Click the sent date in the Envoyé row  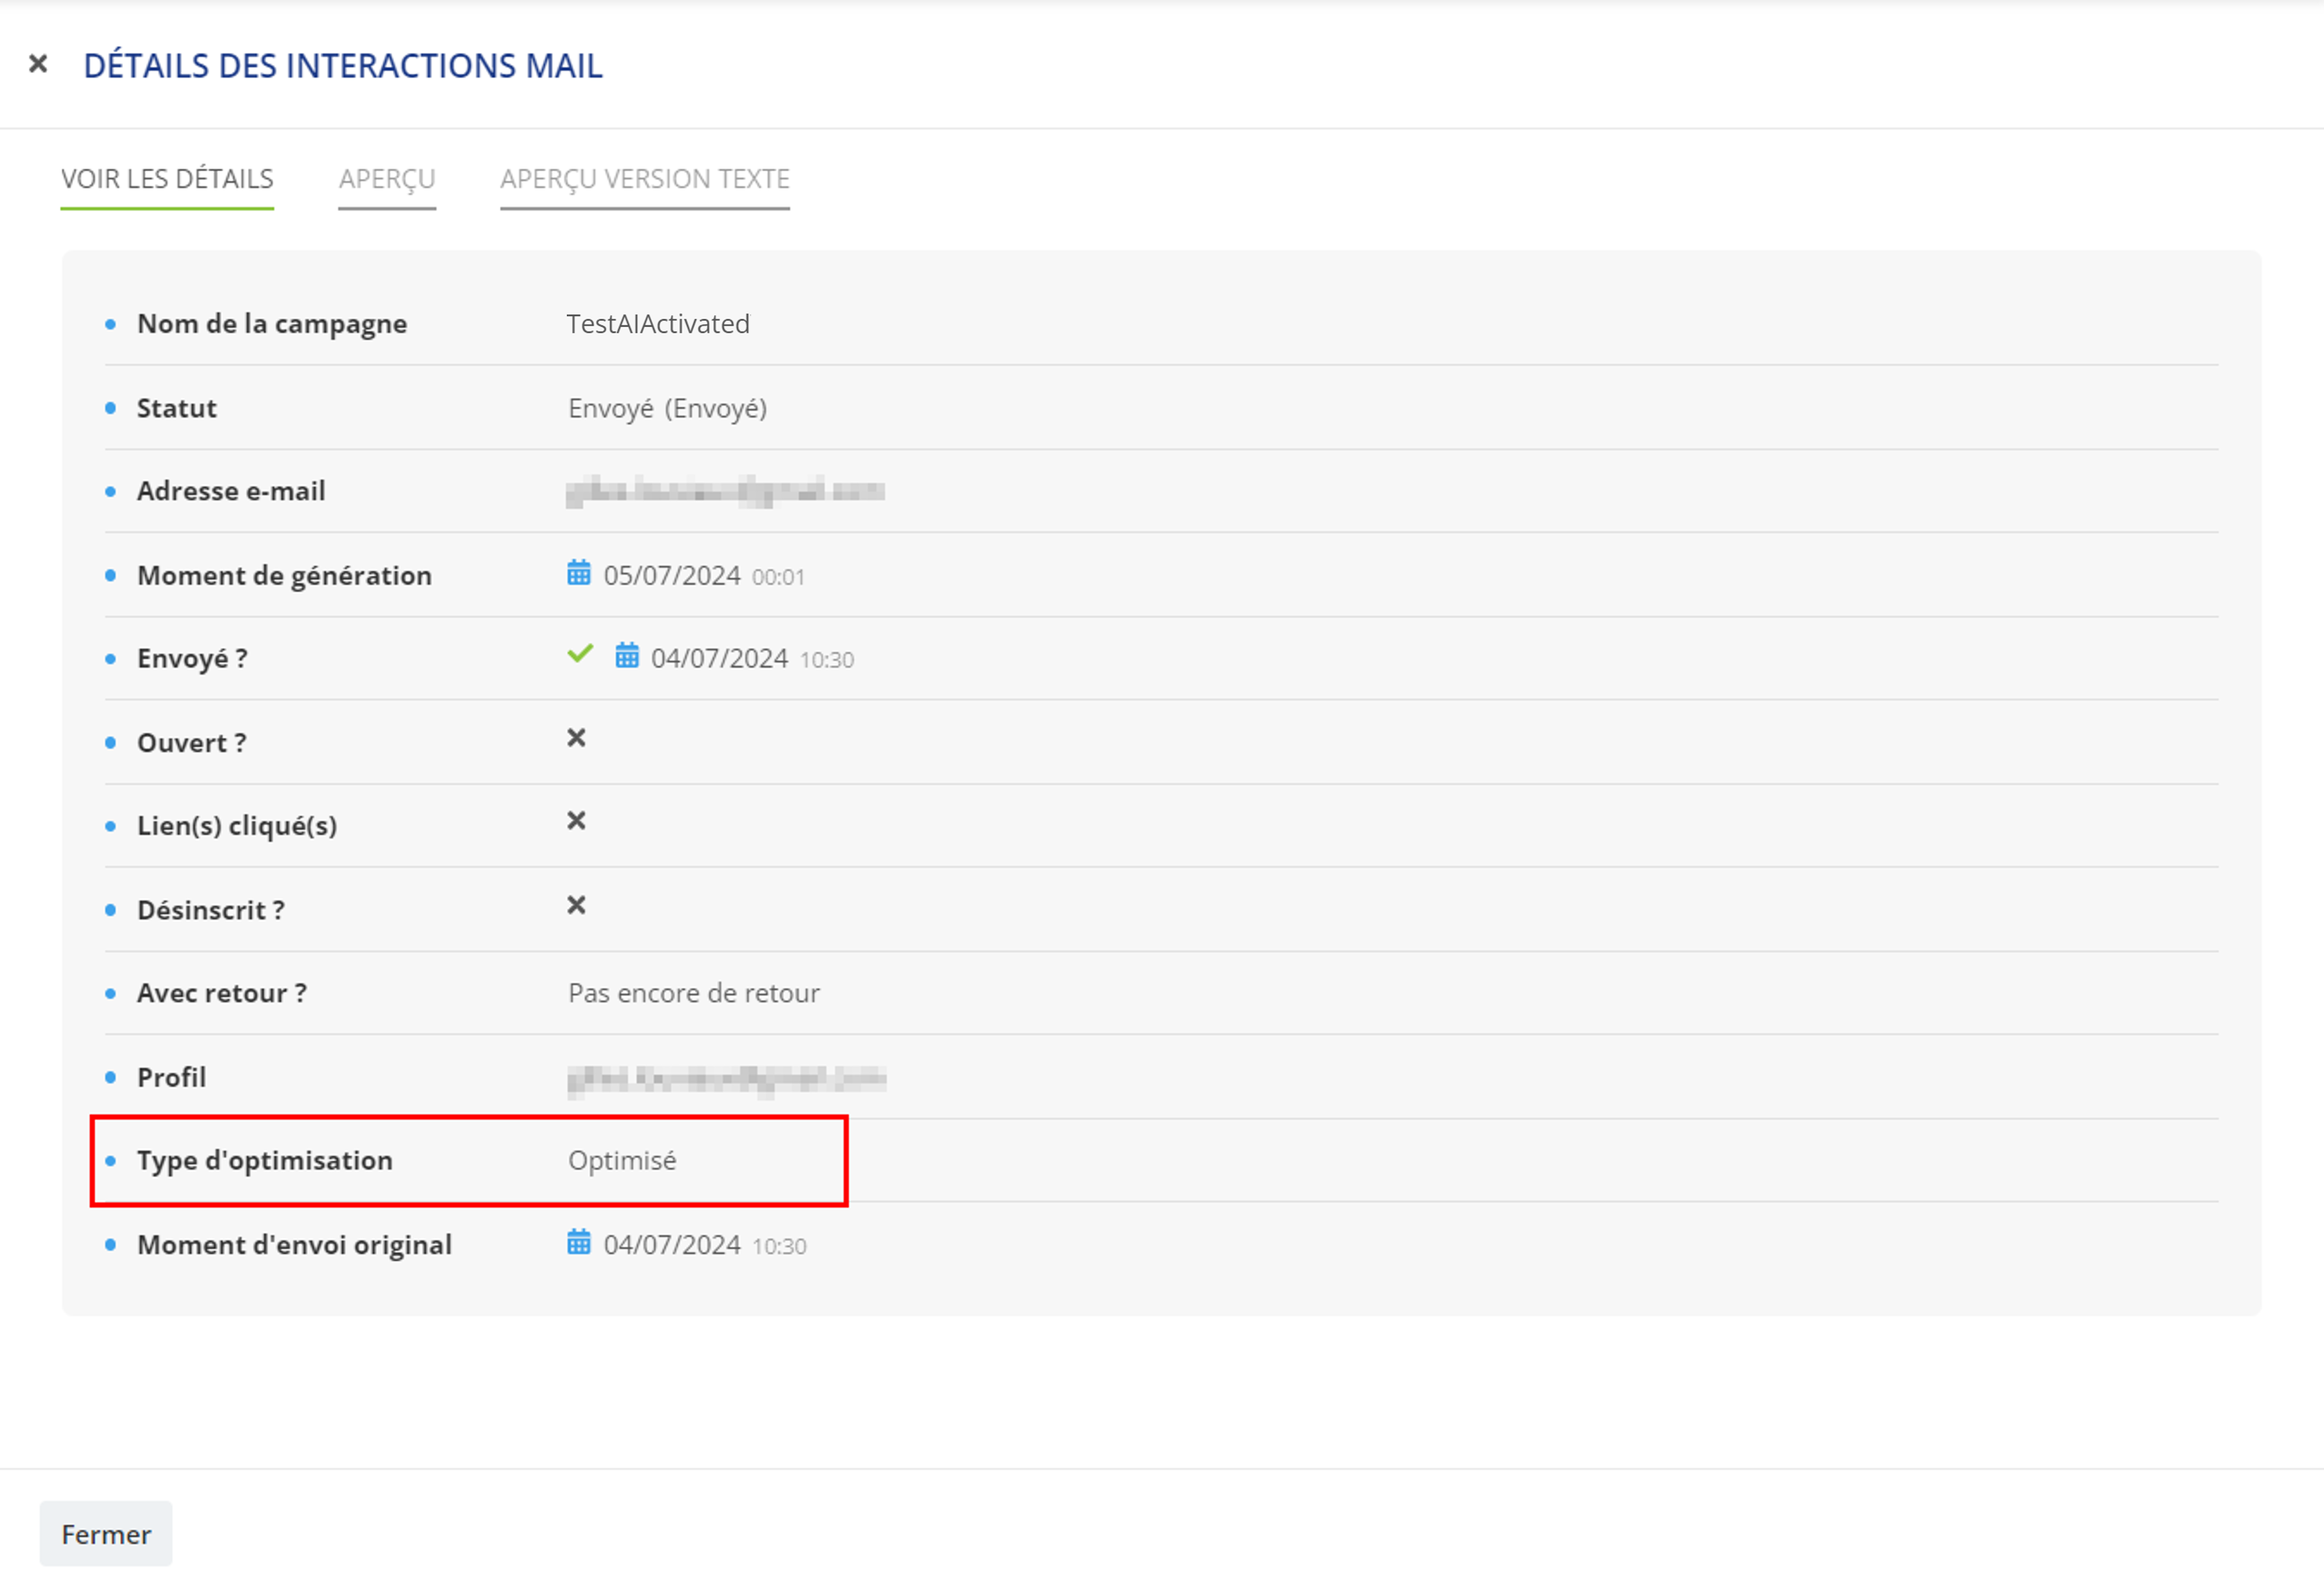coord(720,659)
